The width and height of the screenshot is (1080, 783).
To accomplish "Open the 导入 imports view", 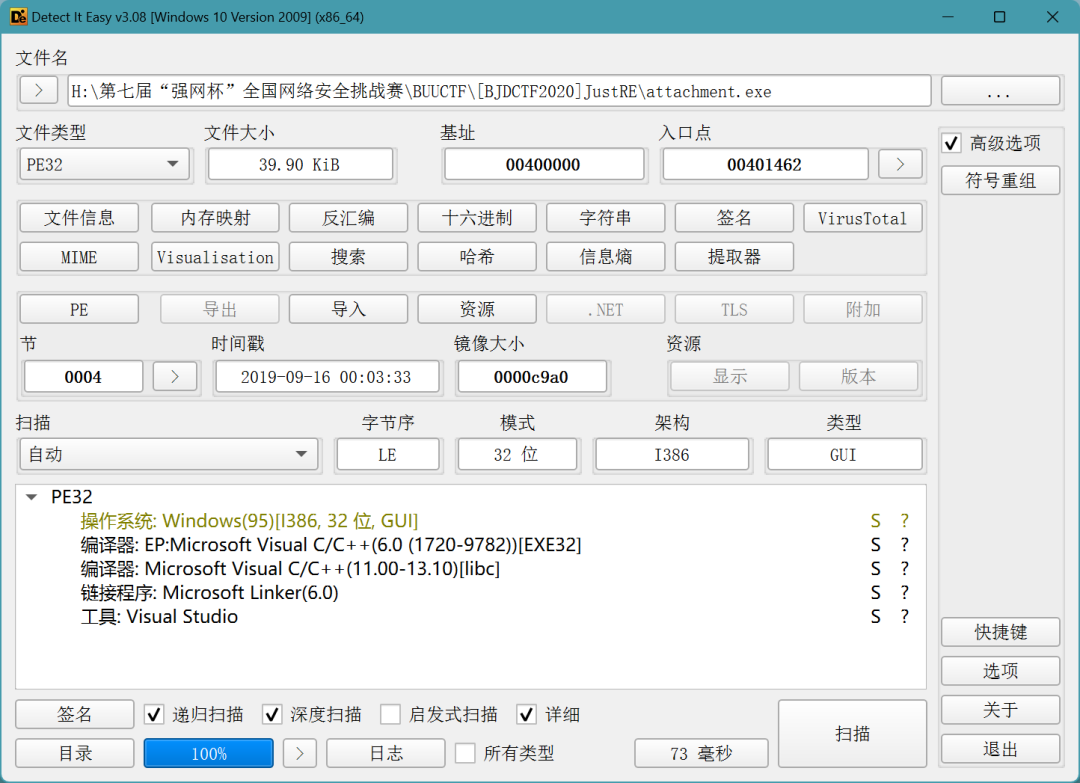I will point(348,309).
